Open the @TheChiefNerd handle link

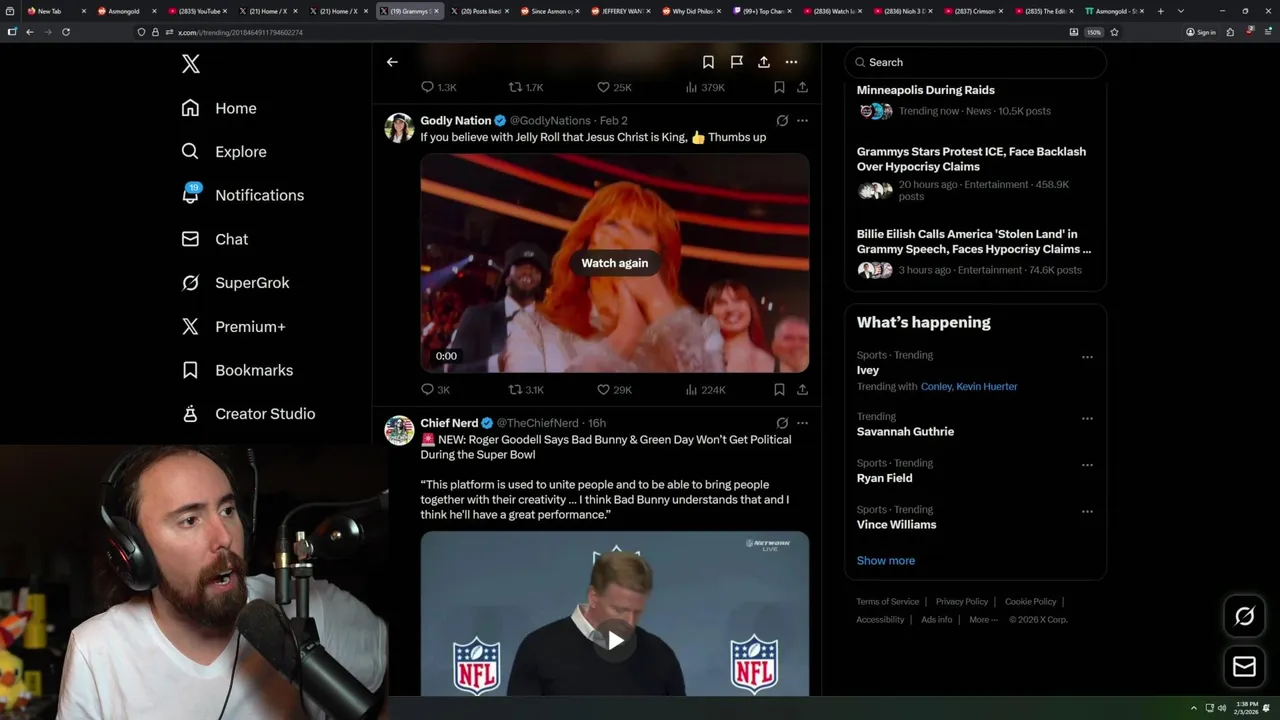(538, 423)
